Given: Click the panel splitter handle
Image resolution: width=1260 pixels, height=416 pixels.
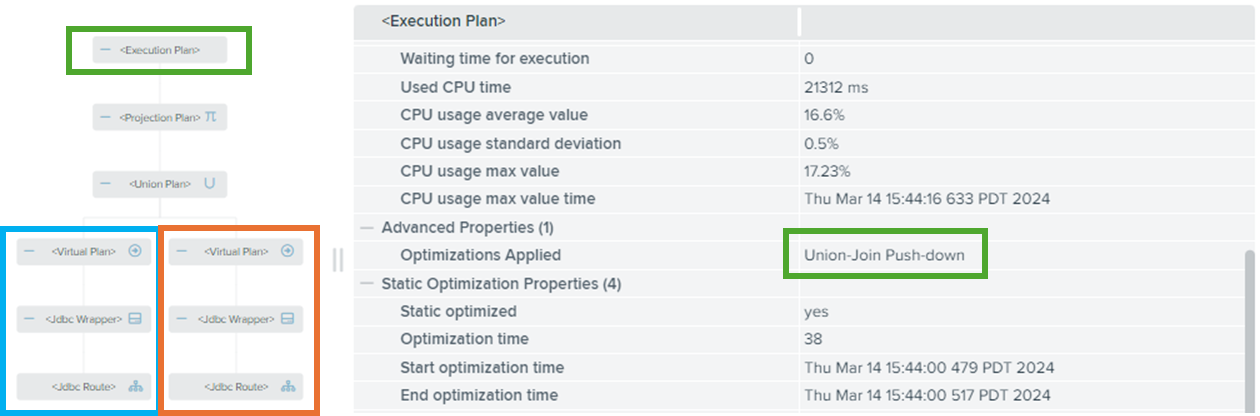Looking at the screenshot, I should click(337, 260).
